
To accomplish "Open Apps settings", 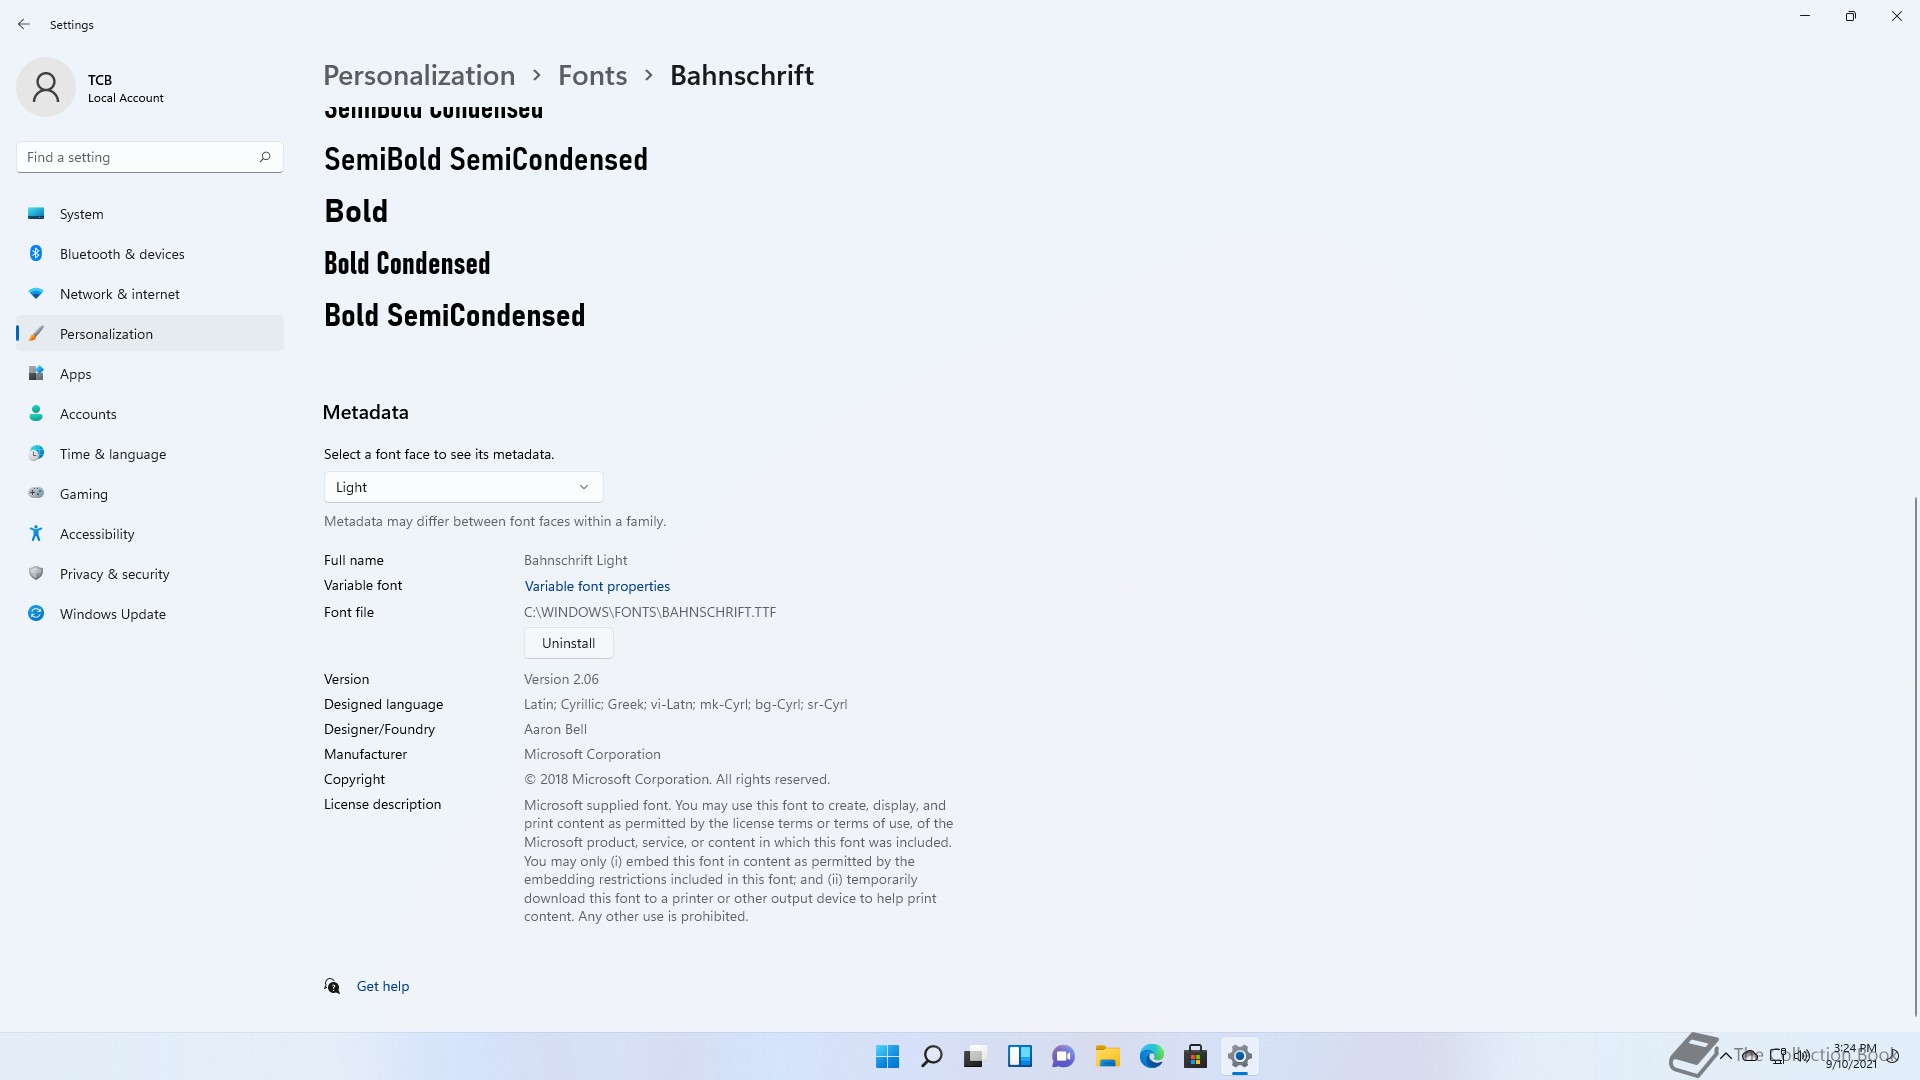I will pyautogui.click(x=150, y=374).
